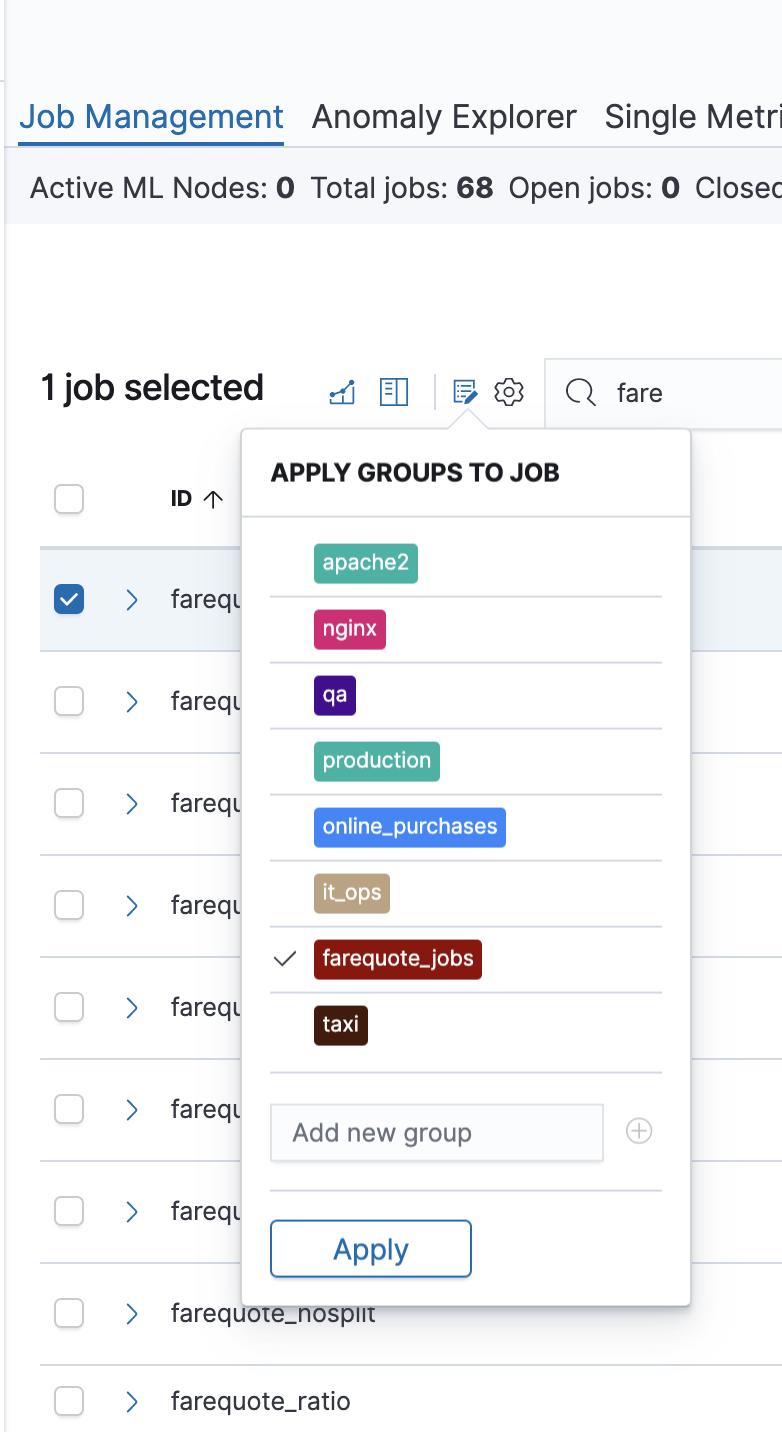Toggle the select-all jobs header checkbox
The height and width of the screenshot is (1432, 782).
tap(69, 499)
